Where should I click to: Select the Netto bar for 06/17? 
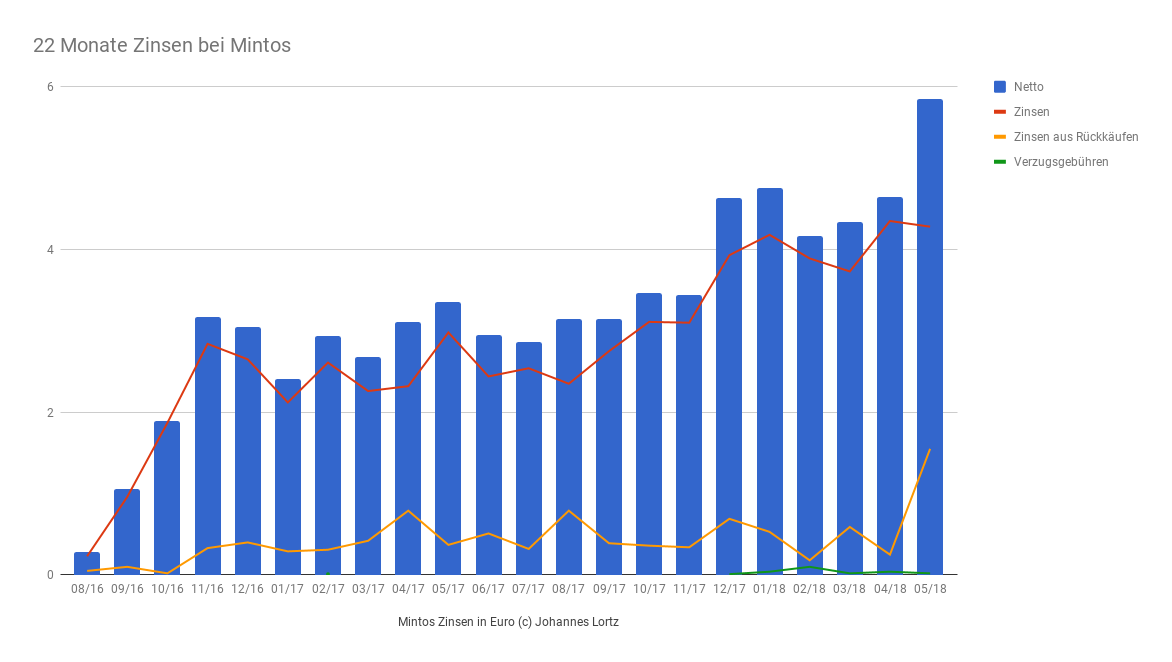pos(489,455)
